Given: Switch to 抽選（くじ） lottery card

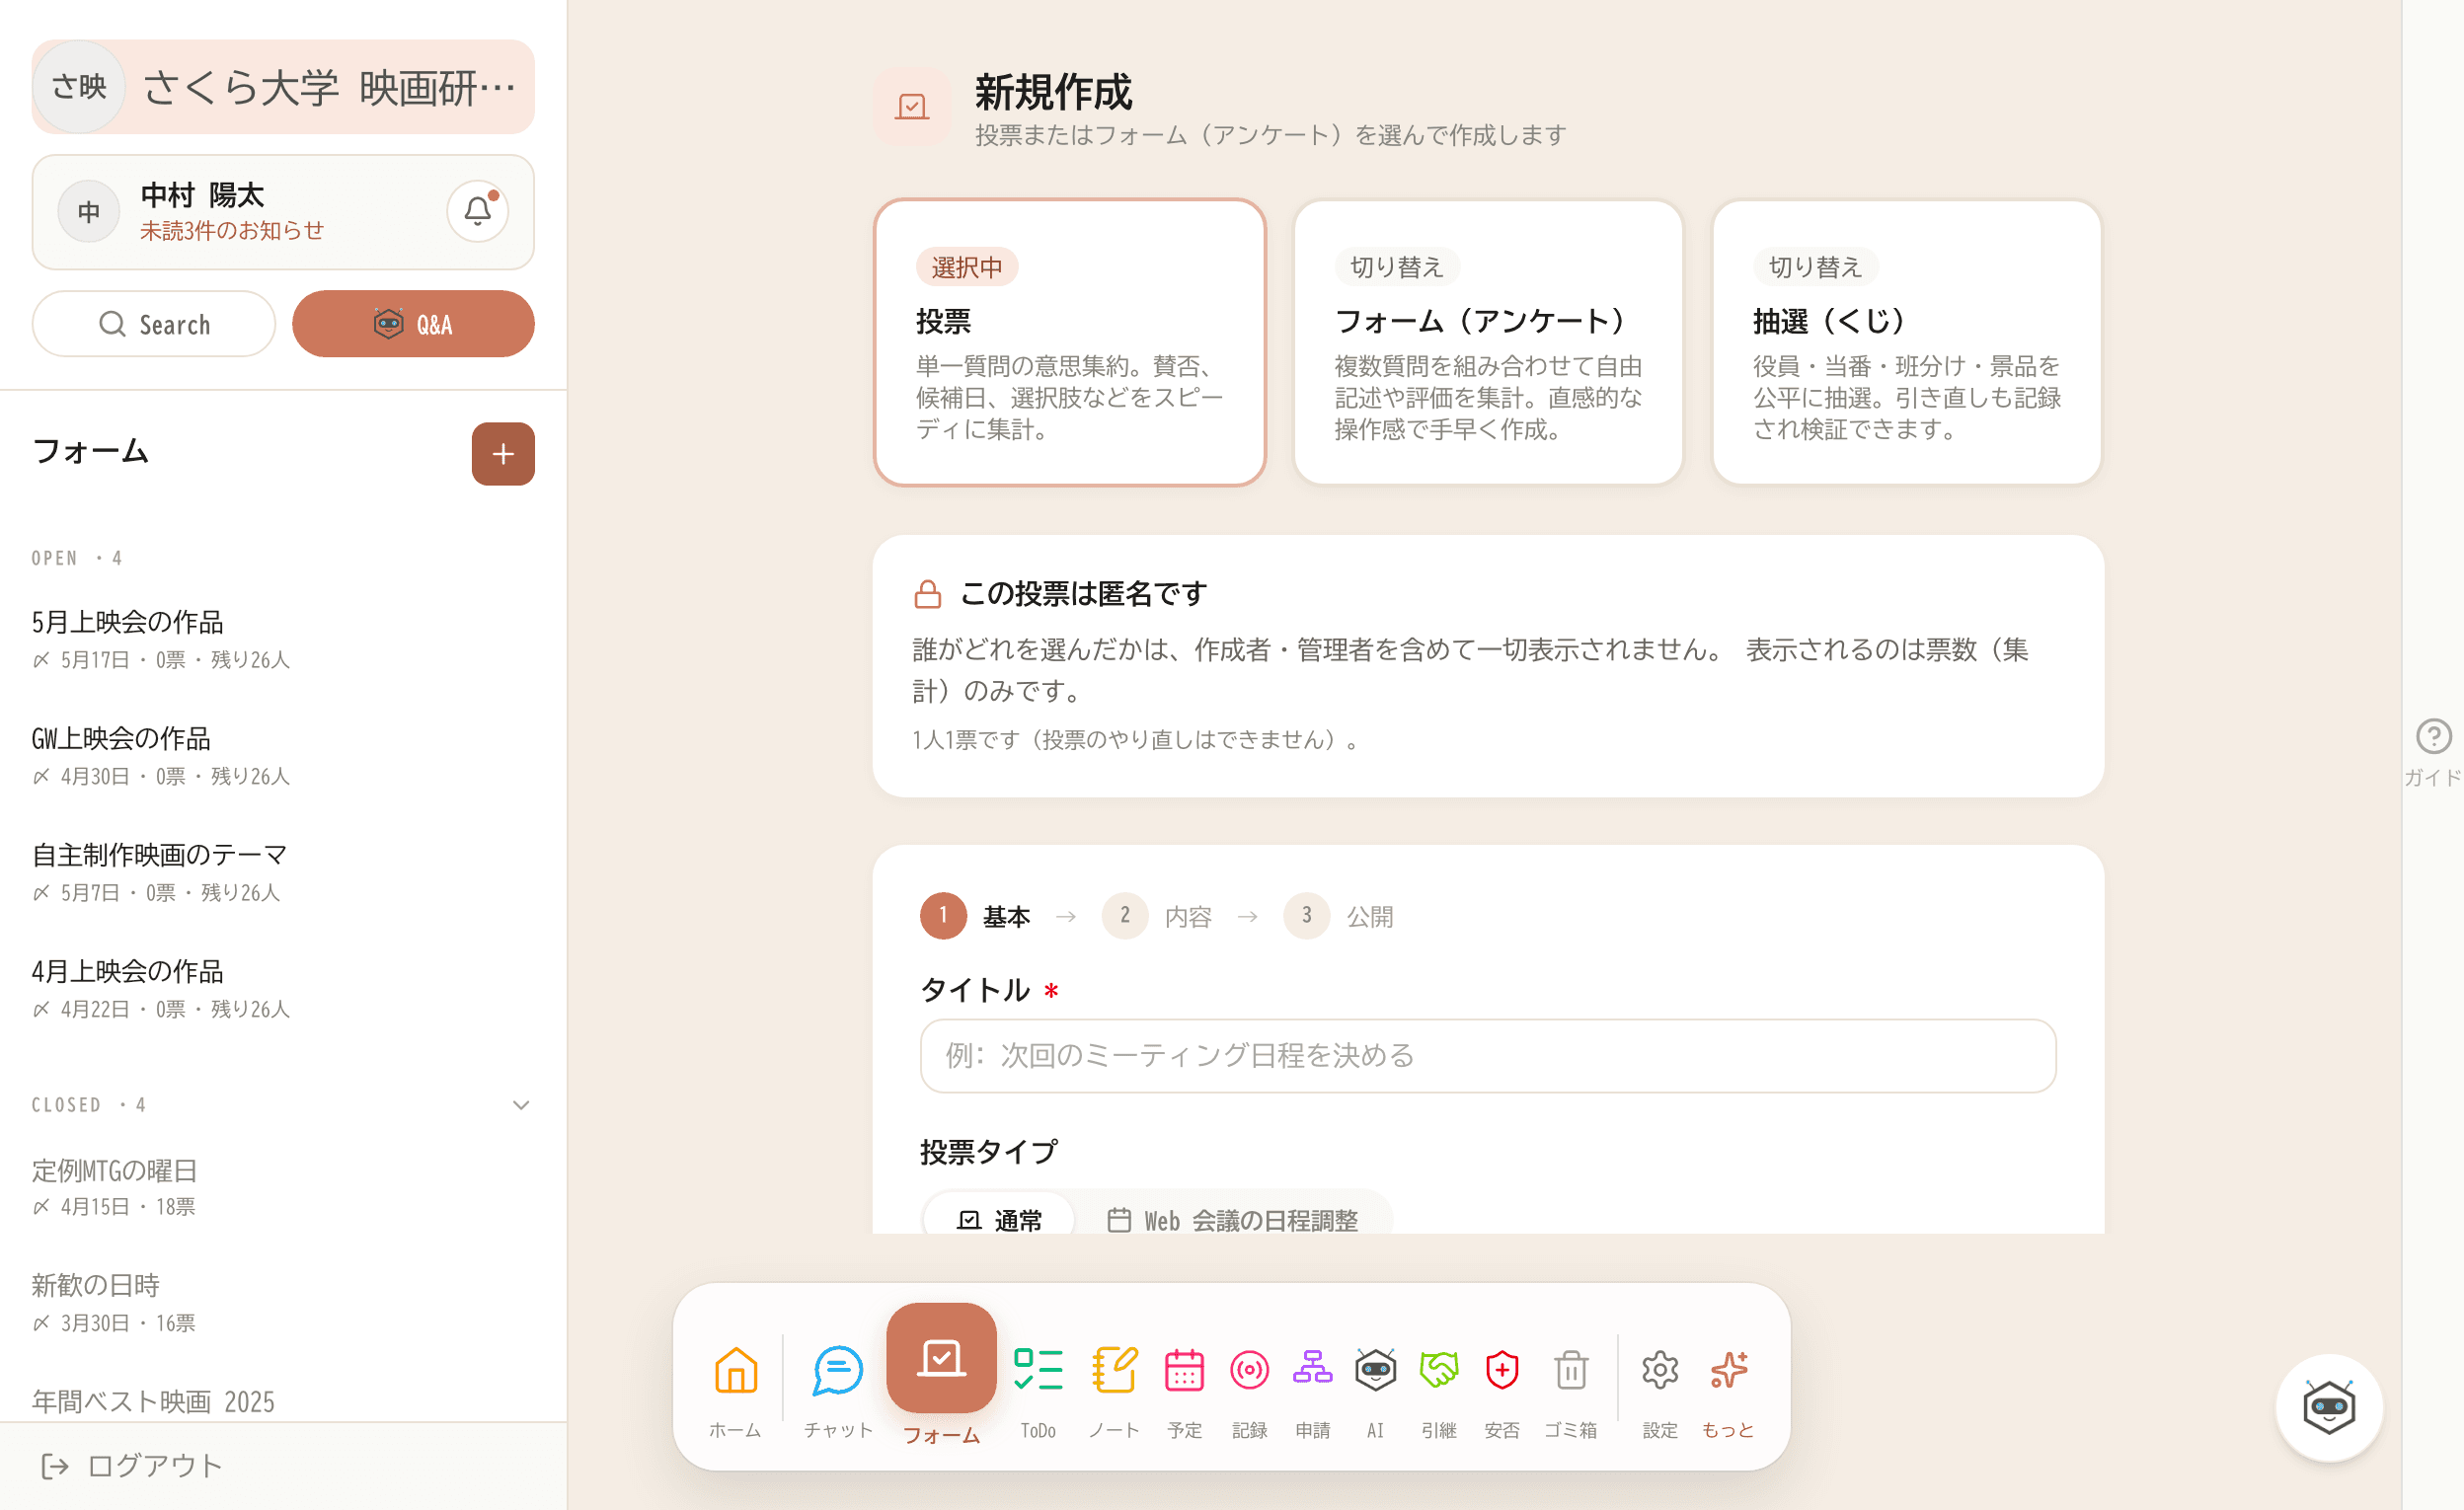Looking at the screenshot, I should click(x=1906, y=342).
